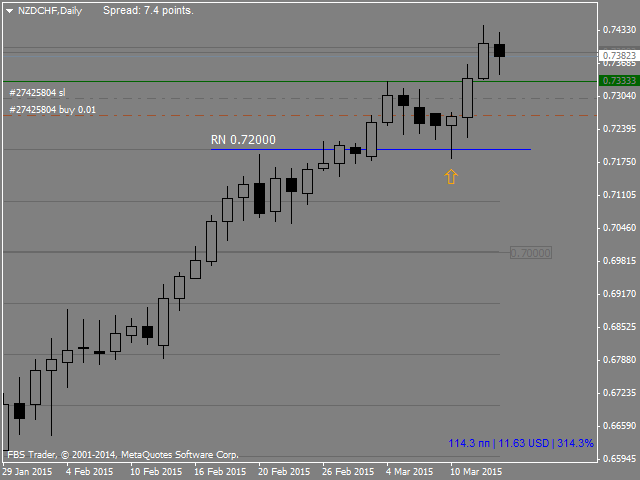Viewport: 640px width, 480px height.
Task: Select the last black candle on the chart
Action: 499,51
